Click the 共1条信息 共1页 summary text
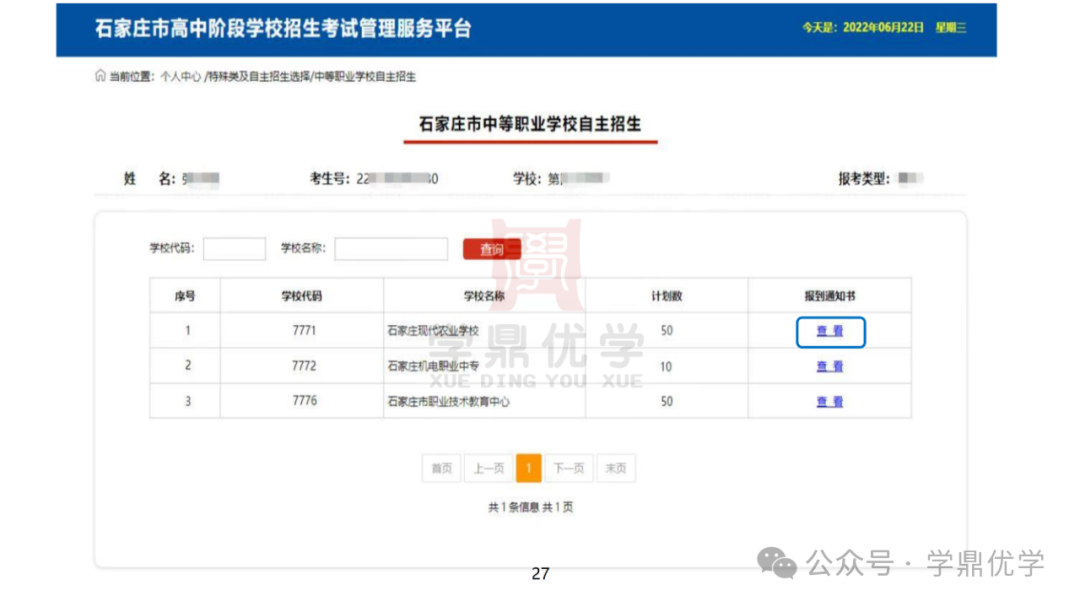 point(530,507)
